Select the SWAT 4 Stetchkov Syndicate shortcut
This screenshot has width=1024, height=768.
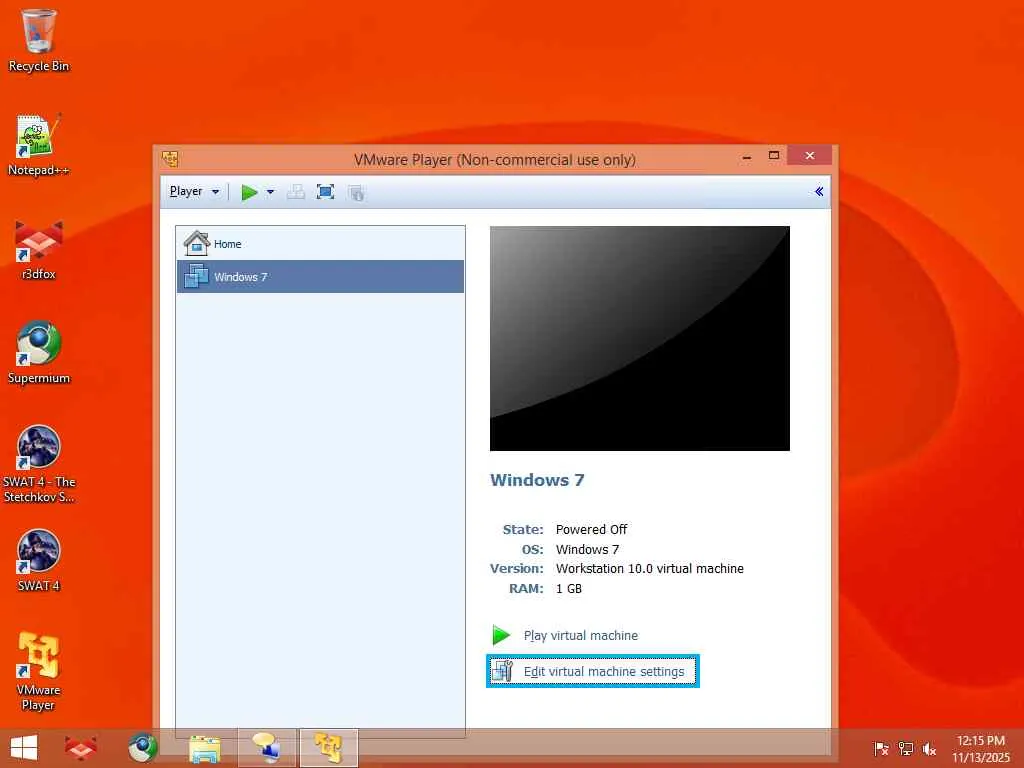tap(39, 464)
